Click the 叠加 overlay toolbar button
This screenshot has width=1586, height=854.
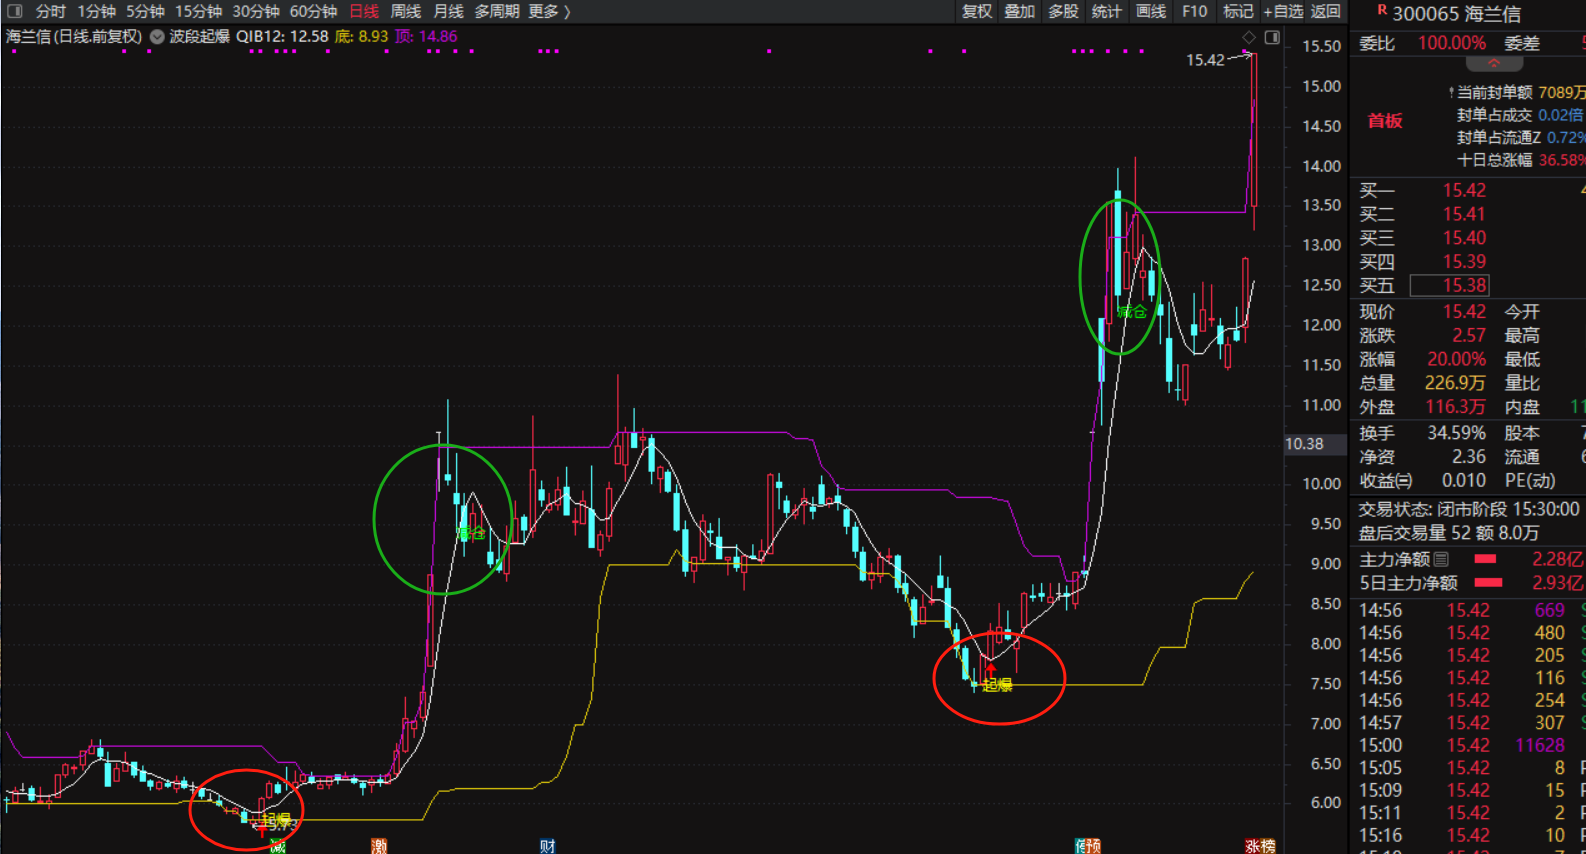pyautogui.click(x=1019, y=11)
